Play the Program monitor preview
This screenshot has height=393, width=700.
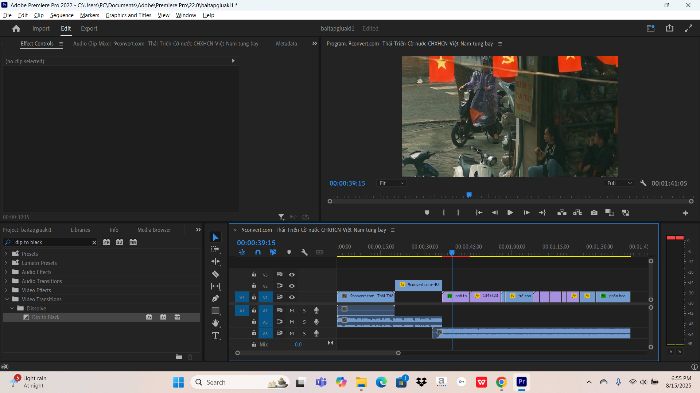[510, 213]
